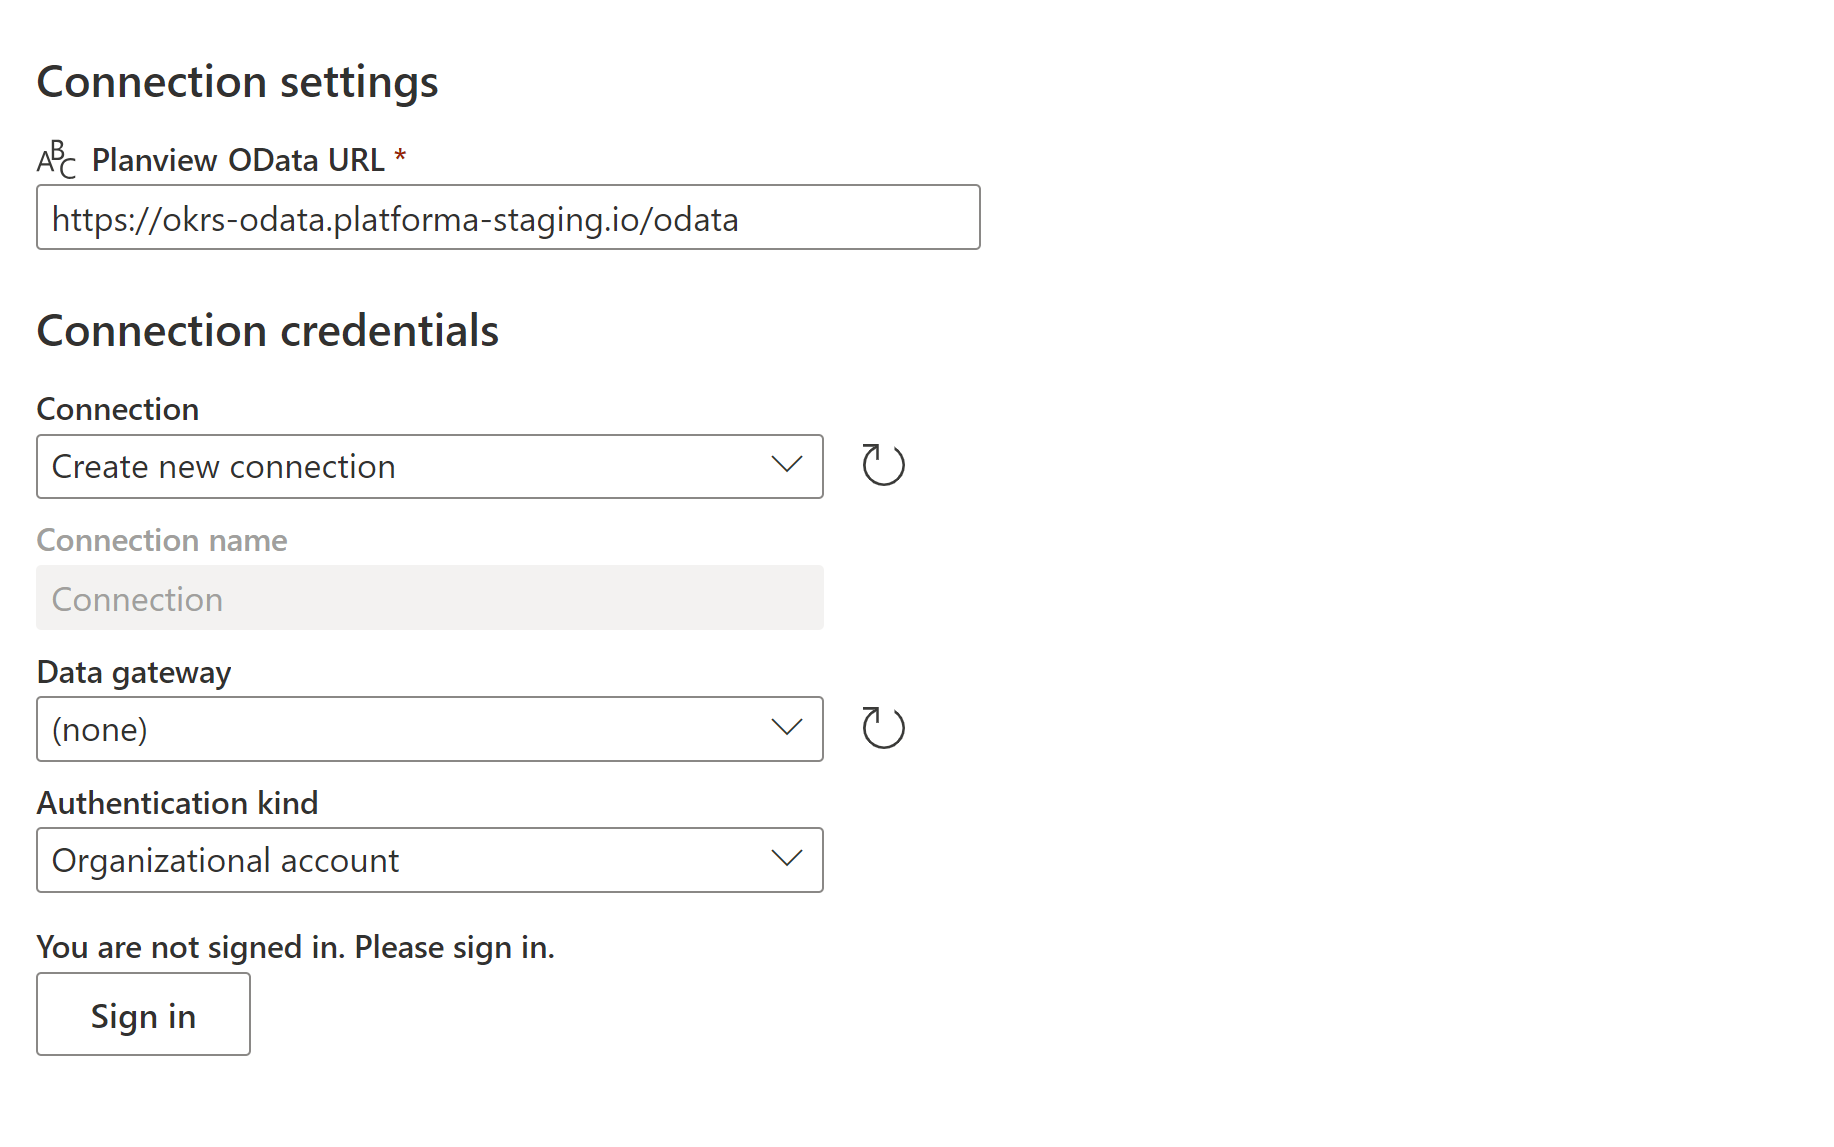1834x1147 pixels.
Task: Click the grayed-out Connection name field
Action: [430, 598]
